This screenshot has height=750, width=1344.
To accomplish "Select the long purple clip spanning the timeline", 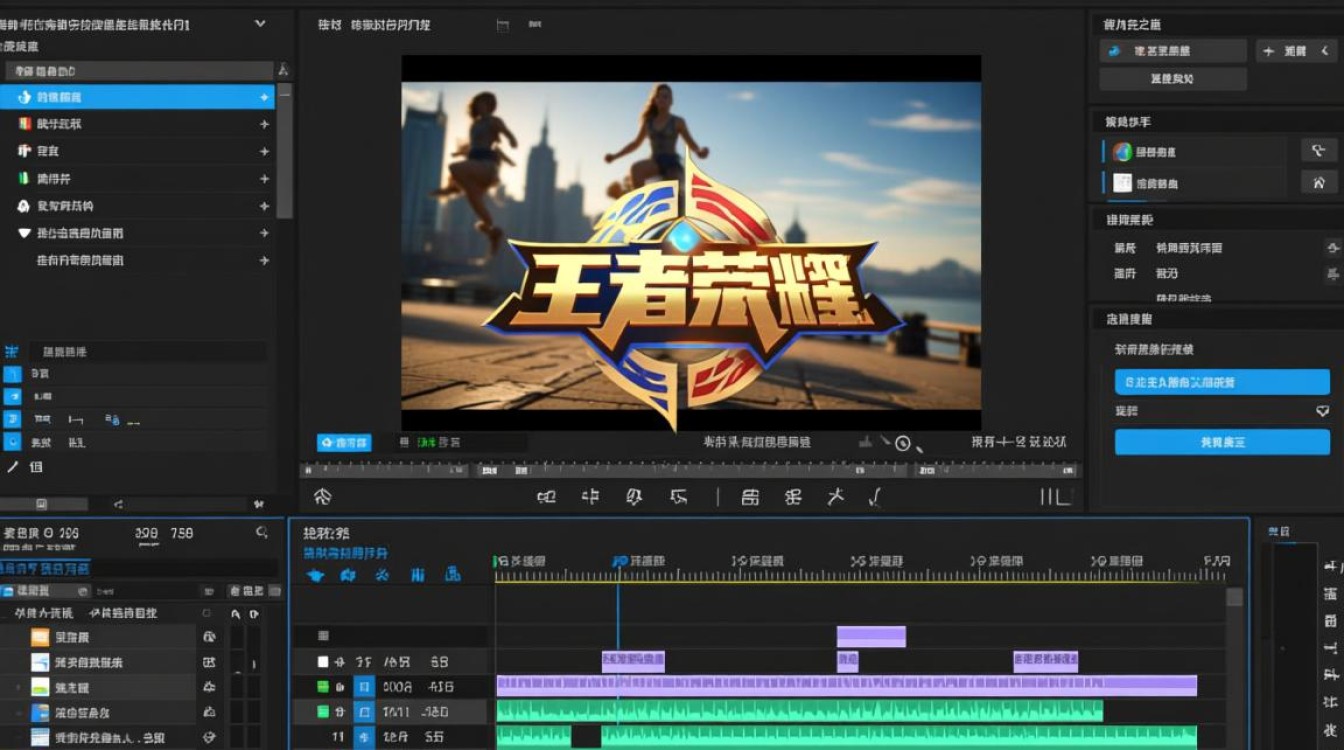I will click(847, 686).
